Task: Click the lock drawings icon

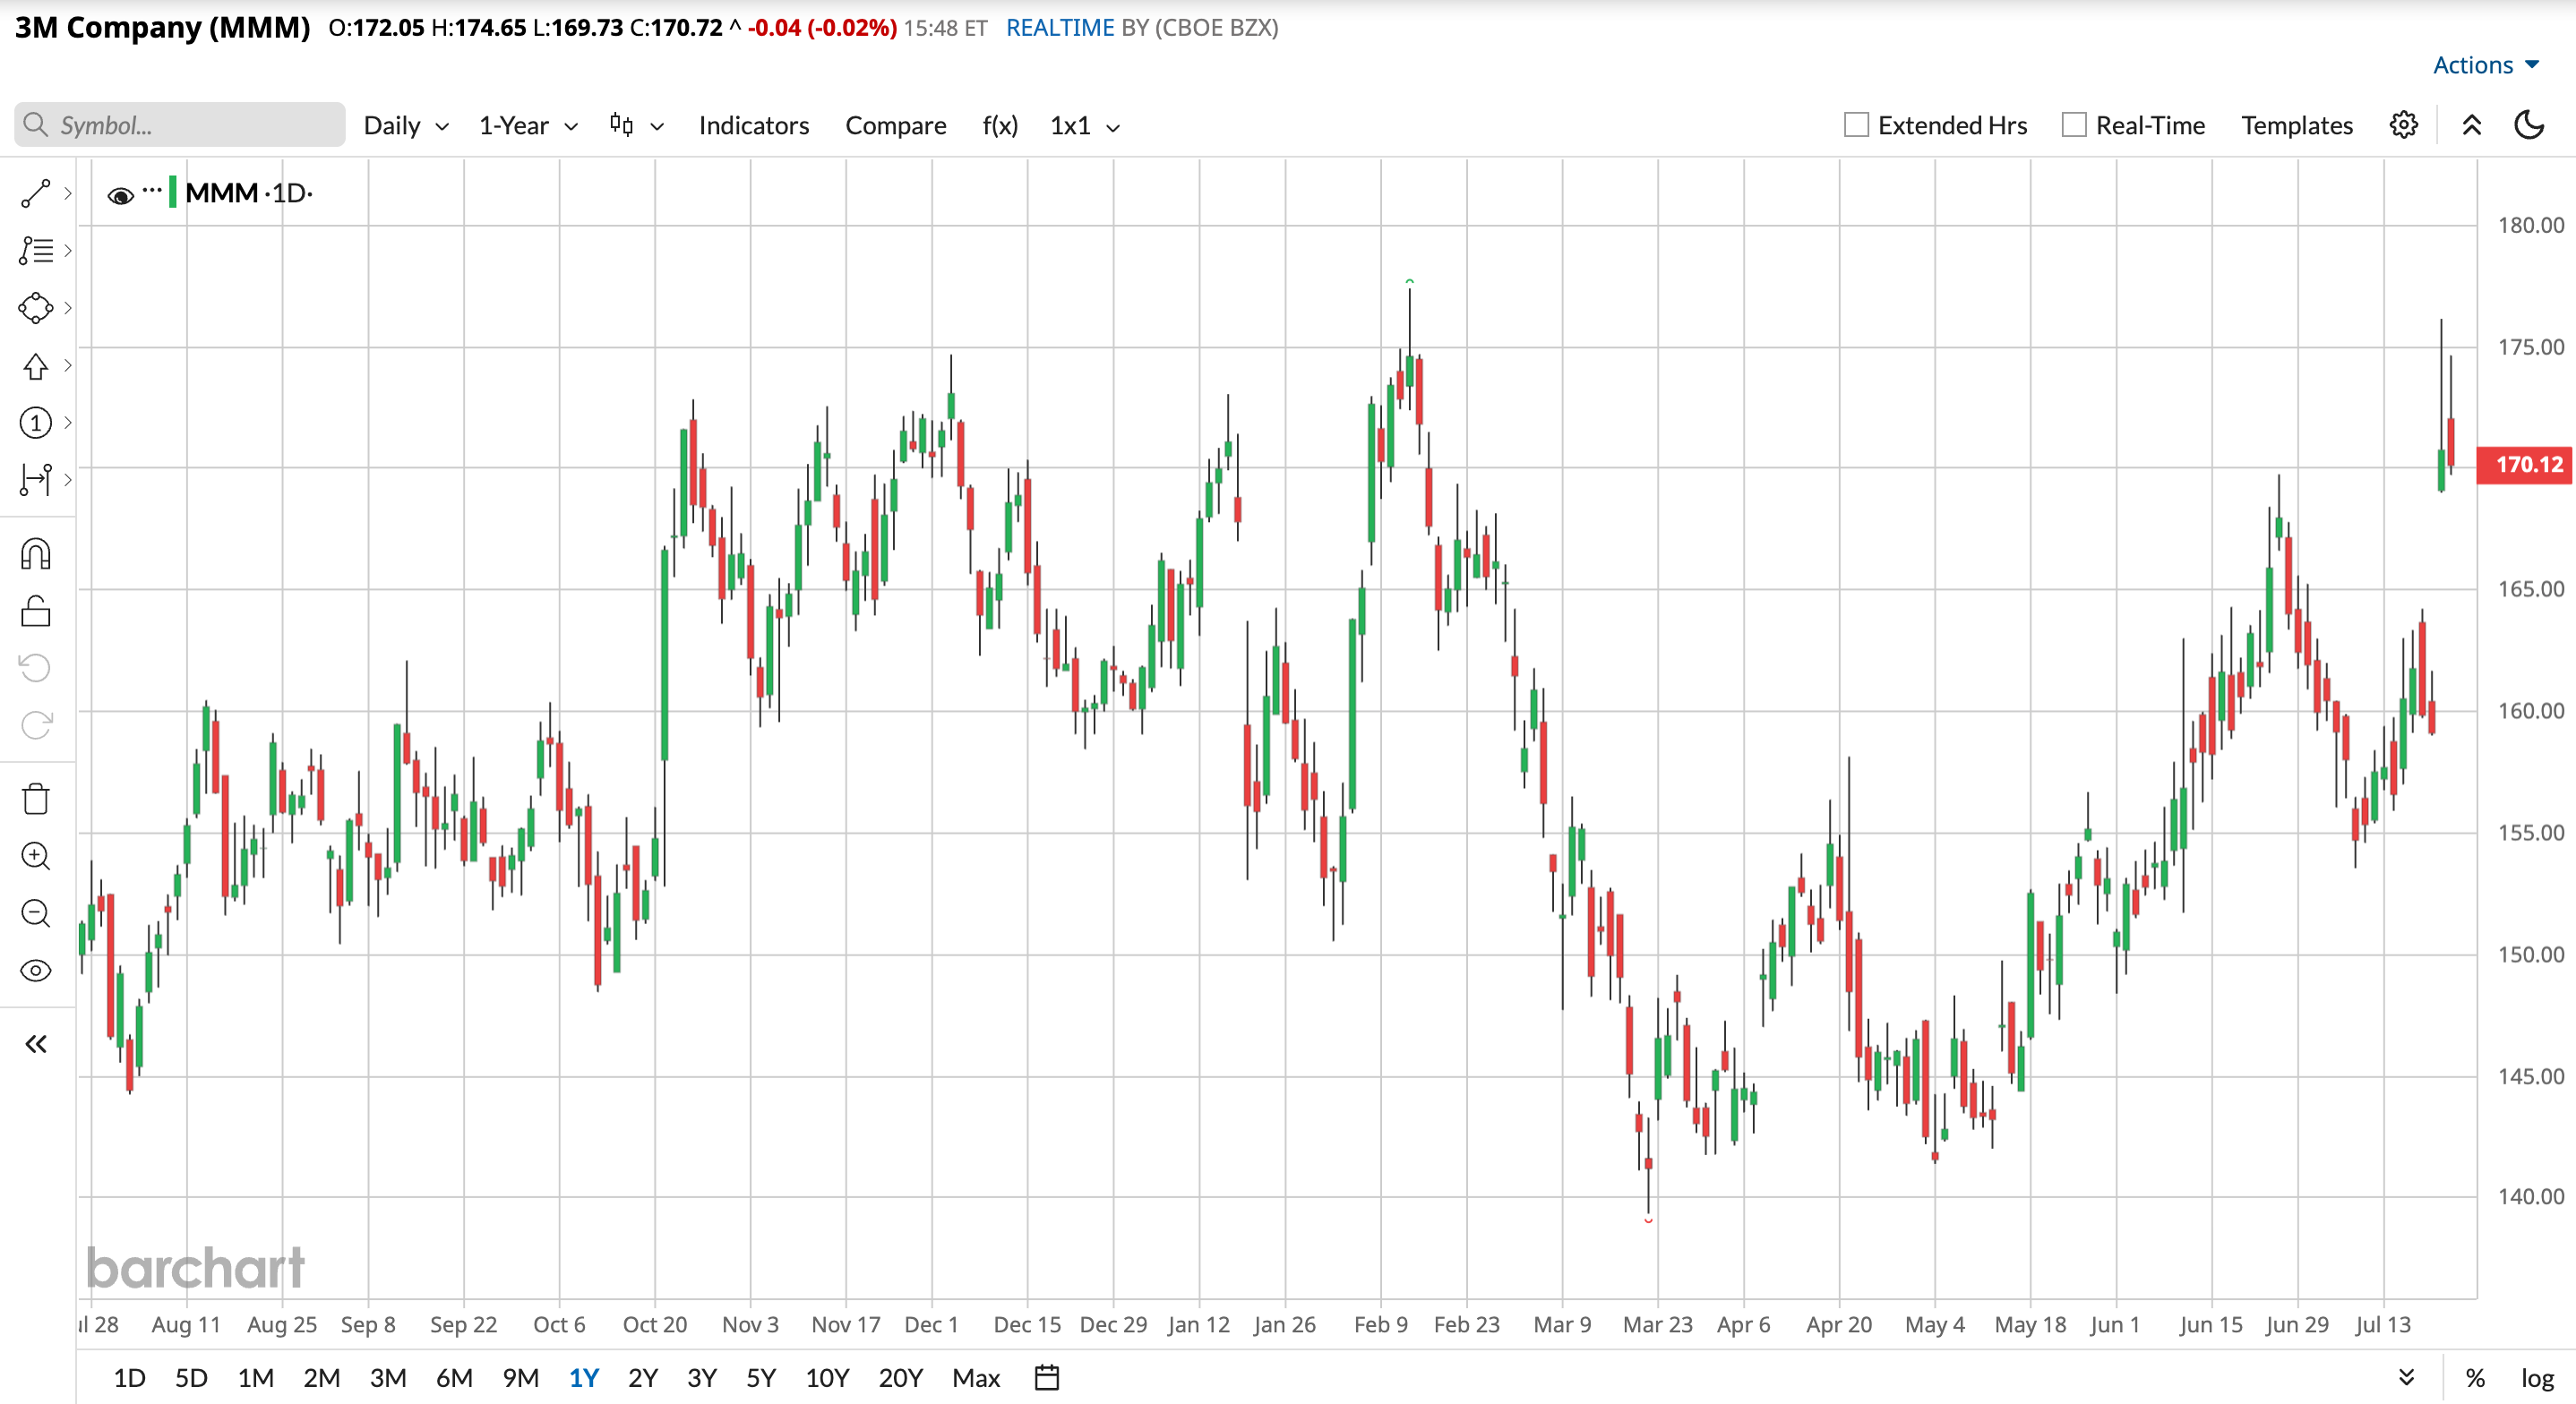Action: 36,611
